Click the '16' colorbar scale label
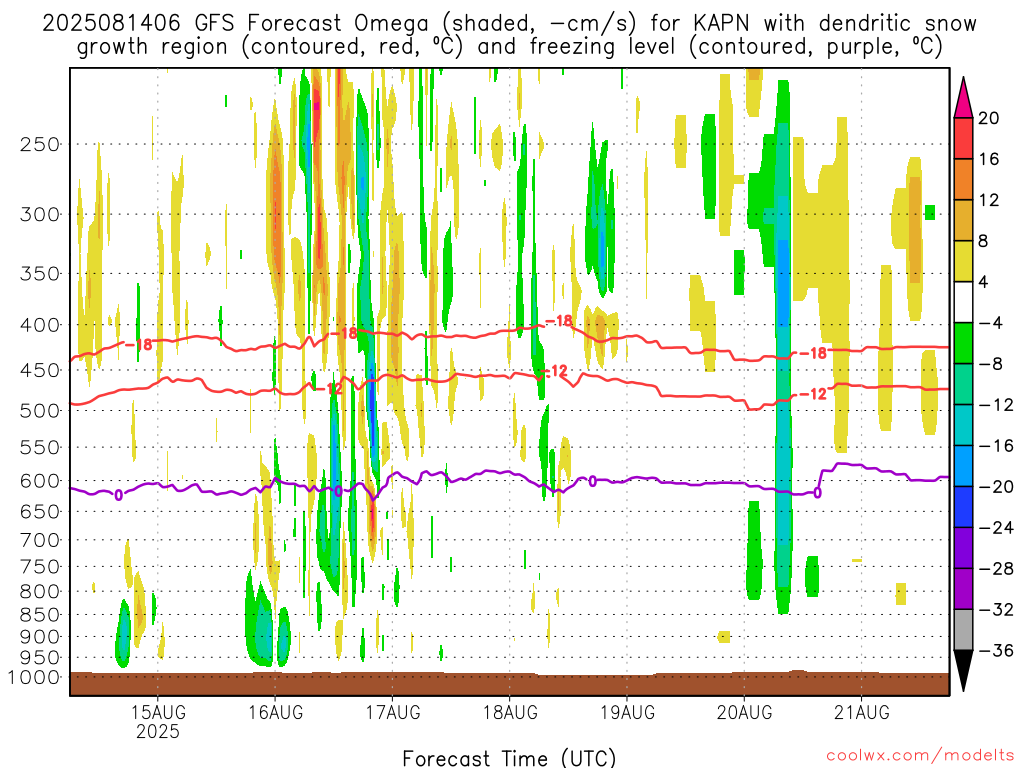 (x=989, y=159)
